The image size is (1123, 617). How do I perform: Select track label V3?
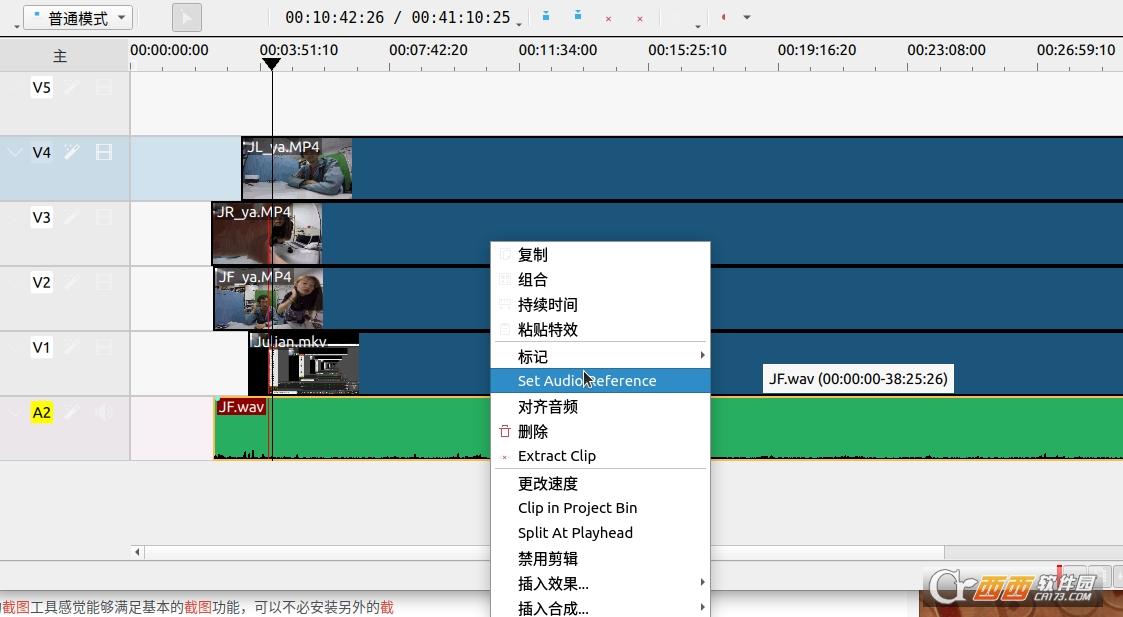tap(42, 217)
